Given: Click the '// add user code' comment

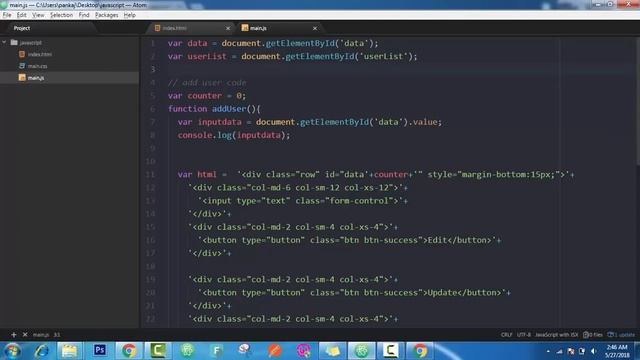Looking at the screenshot, I should point(207,83).
